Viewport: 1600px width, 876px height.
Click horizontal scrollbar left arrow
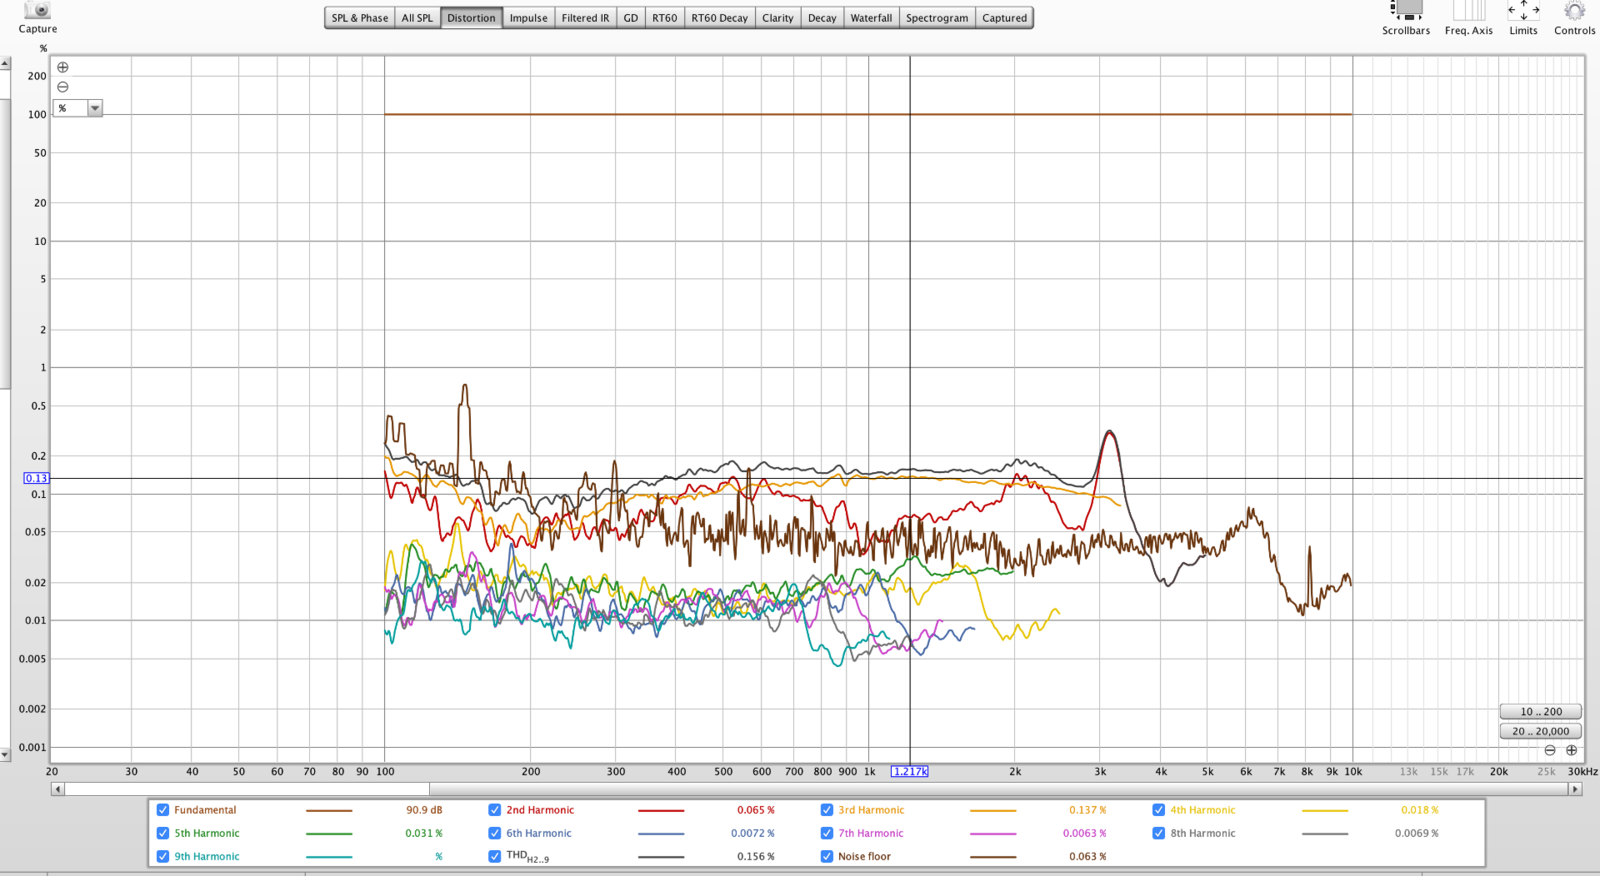[x=58, y=789]
